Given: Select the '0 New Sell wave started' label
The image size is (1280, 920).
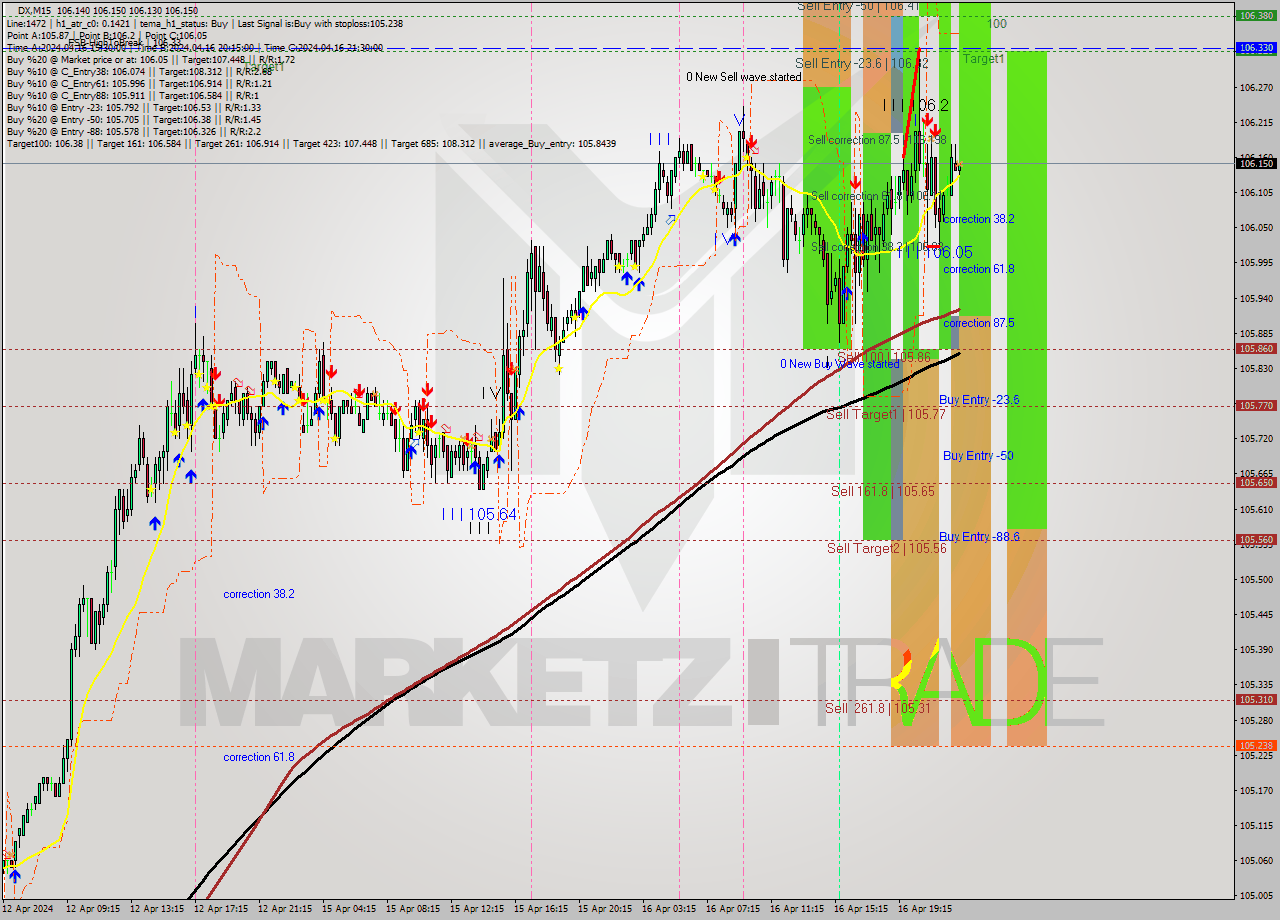Looking at the screenshot, I should tap(743, 77).
